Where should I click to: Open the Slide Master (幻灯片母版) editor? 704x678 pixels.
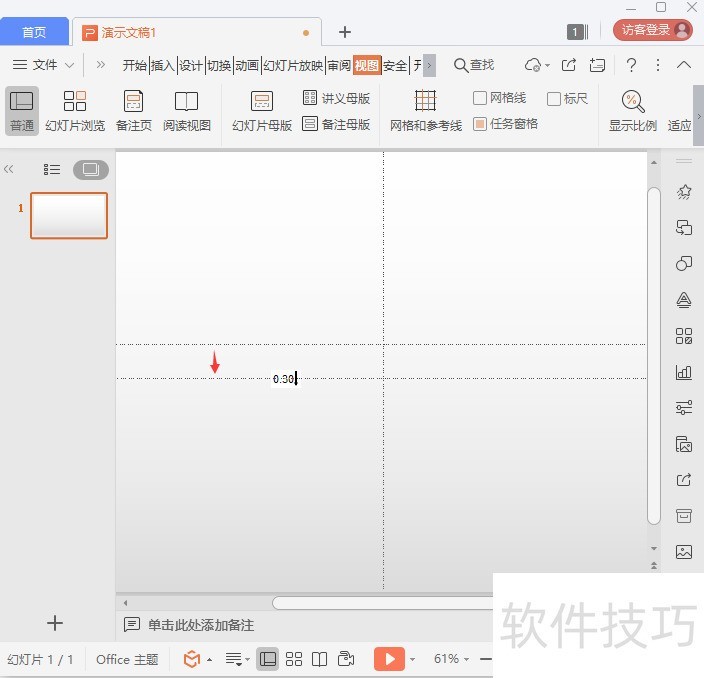(x=262, y=110)
